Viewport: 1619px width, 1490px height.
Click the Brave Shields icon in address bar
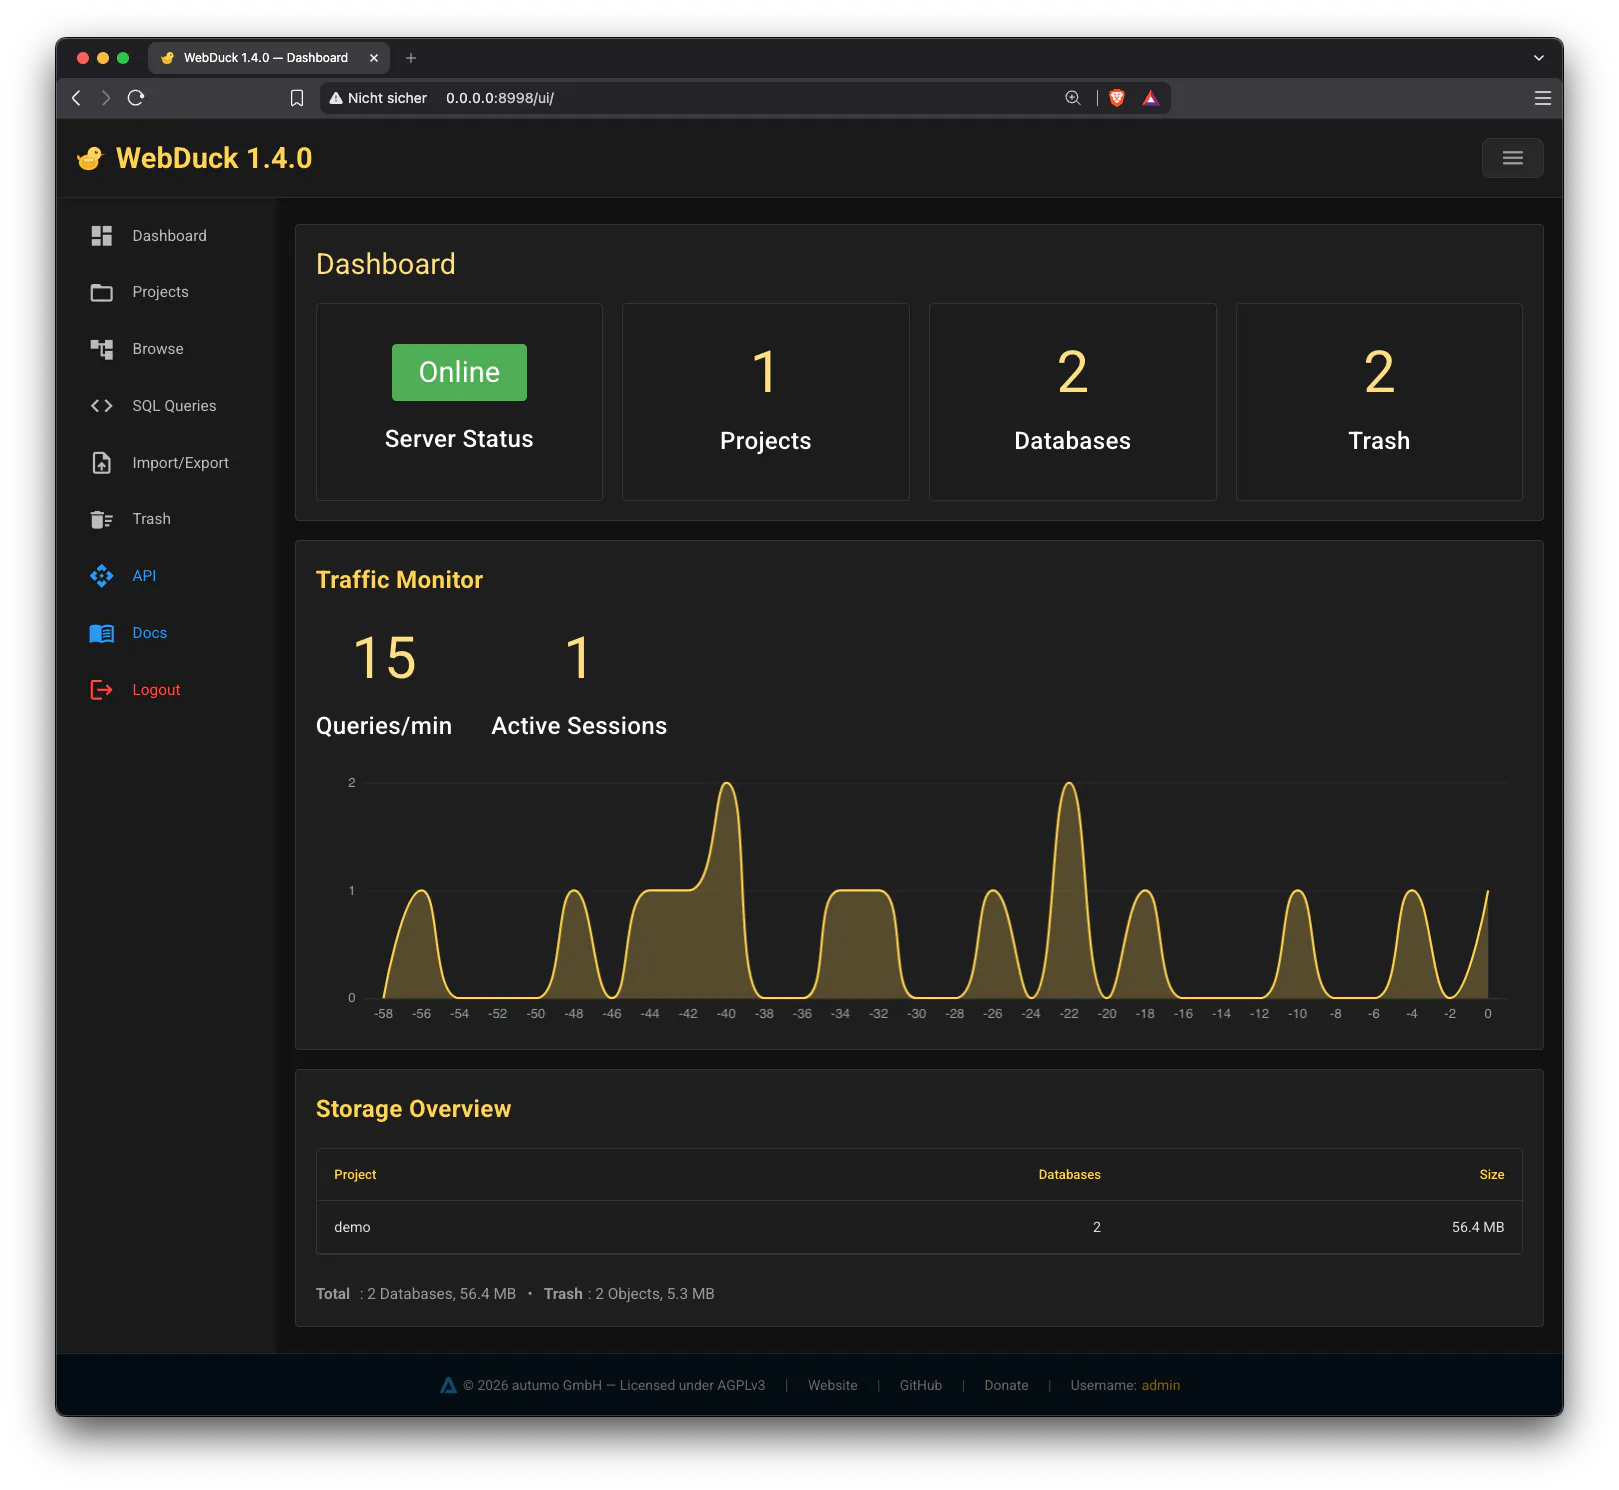[x=1117, y=98]
